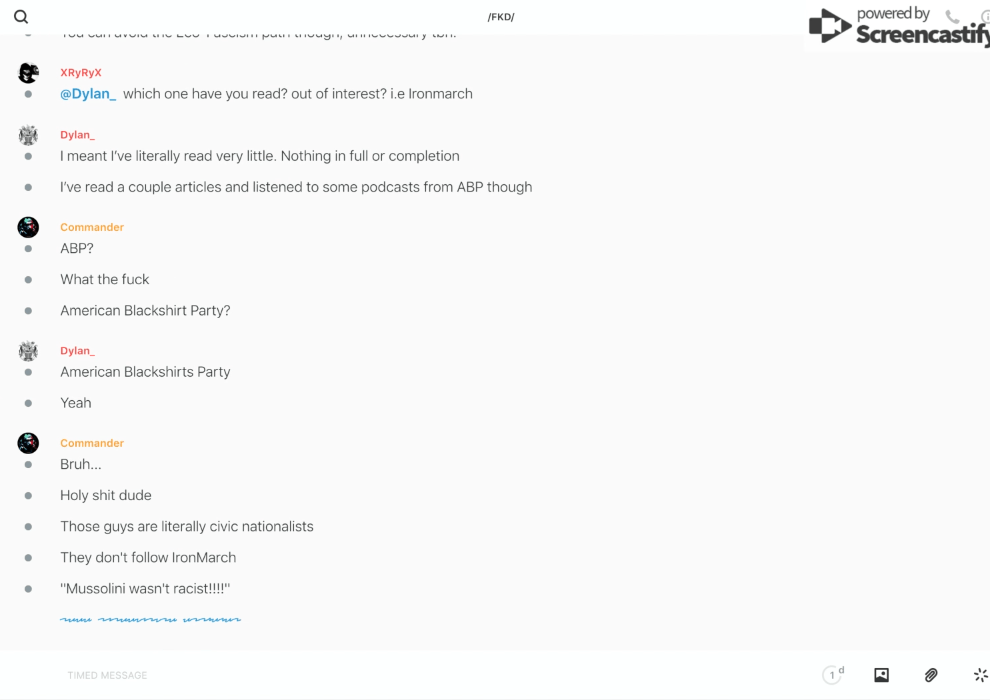Click Dylan_'s avatar beside 'American Blackshirts Party'
990x700 pixels.
tap(28, 351)
